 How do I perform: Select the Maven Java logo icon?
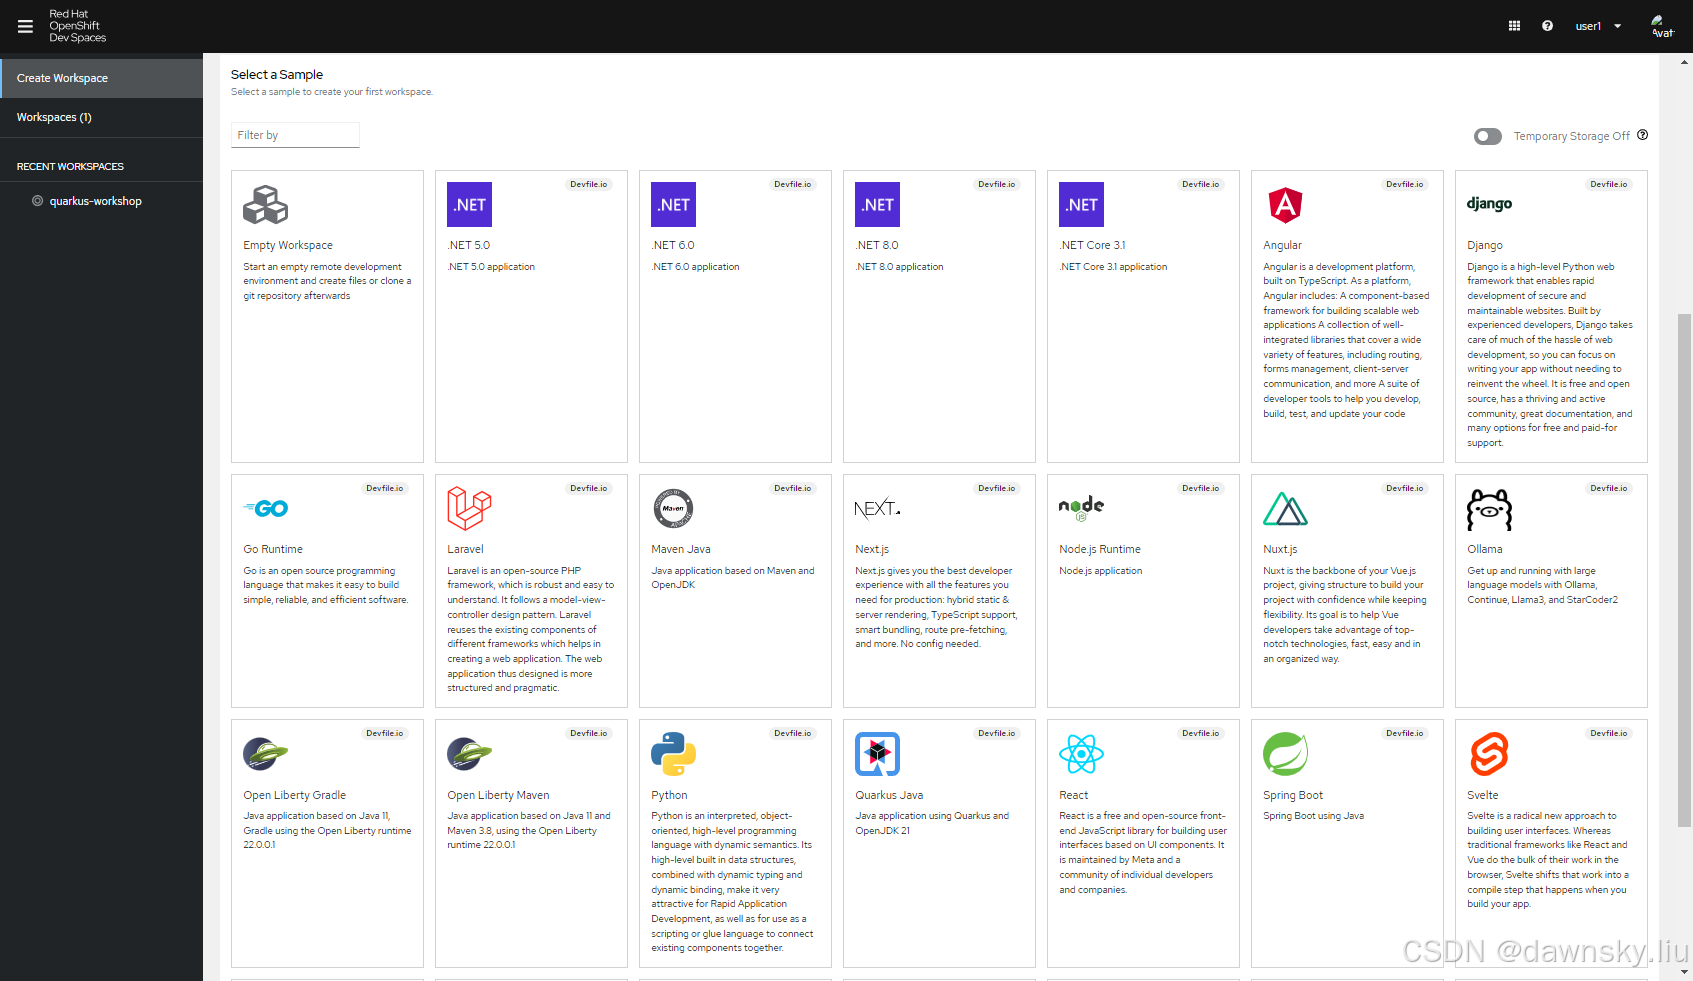673,509
